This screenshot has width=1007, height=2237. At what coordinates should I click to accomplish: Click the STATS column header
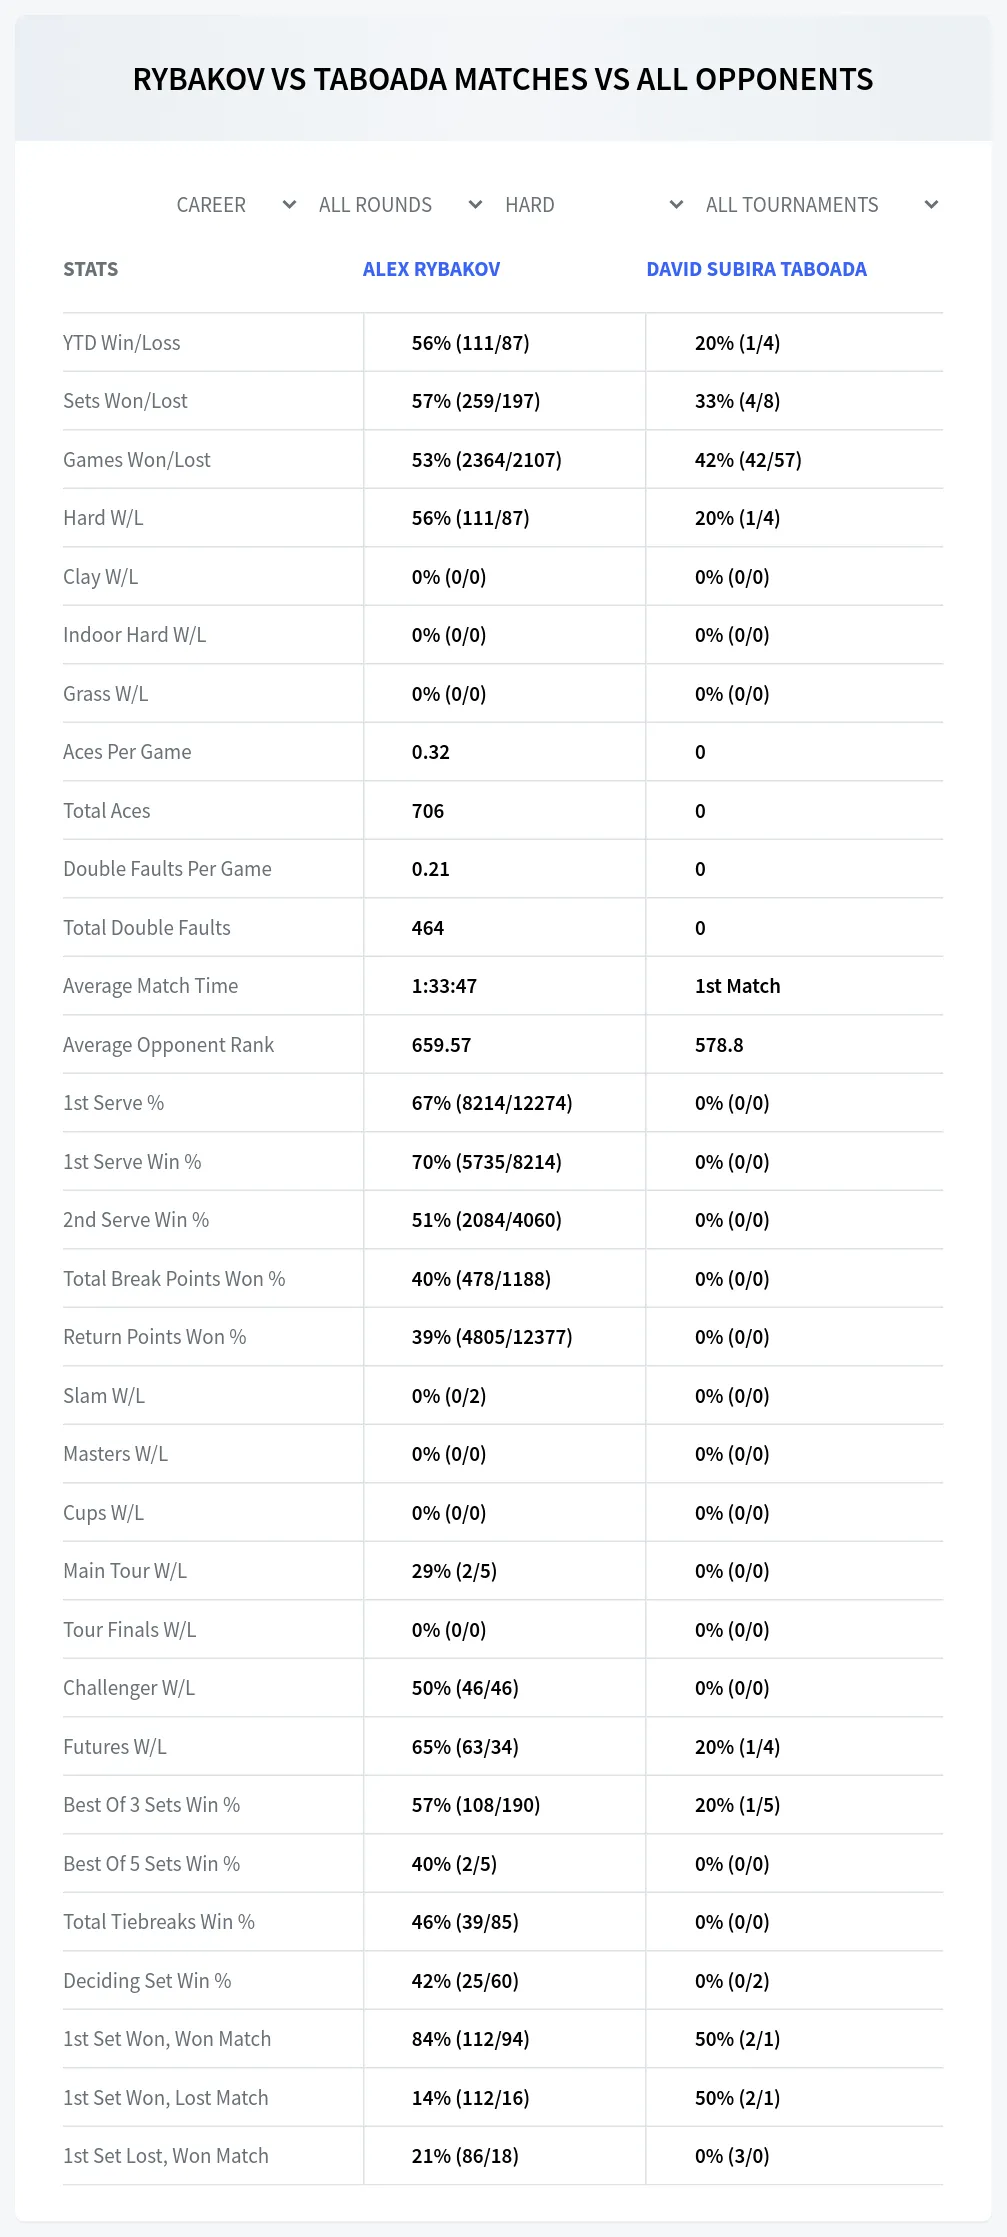90,269
